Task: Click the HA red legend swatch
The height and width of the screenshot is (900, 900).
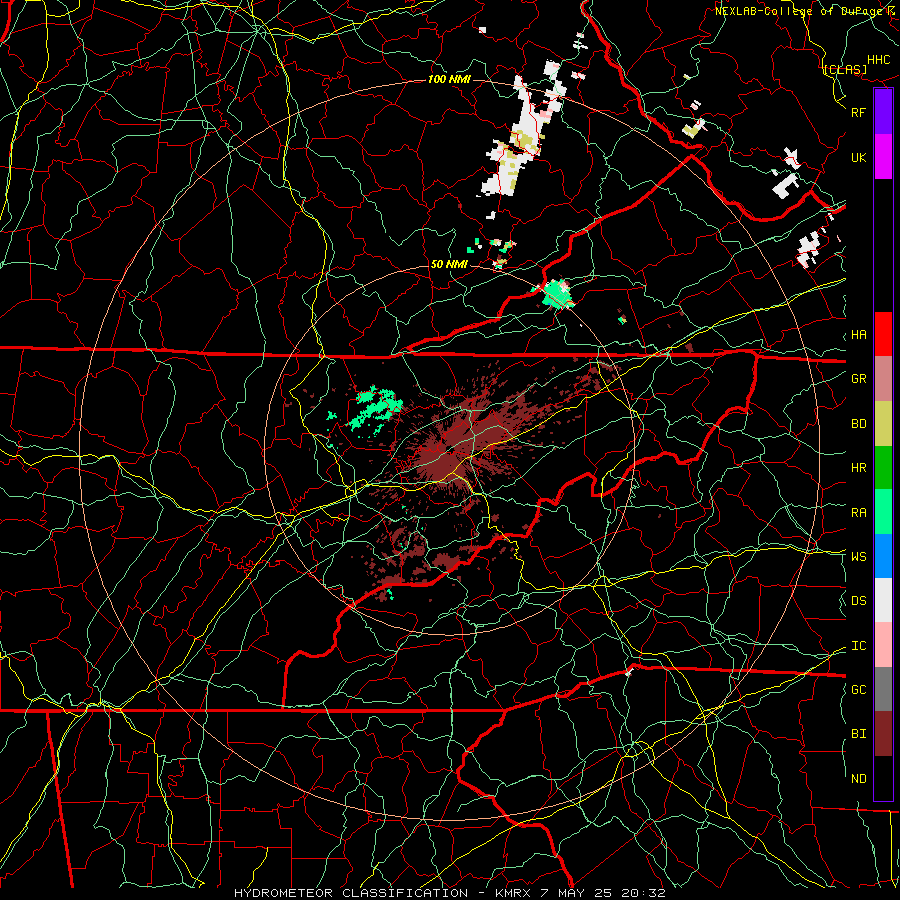Action: click(x=883, y=334)
